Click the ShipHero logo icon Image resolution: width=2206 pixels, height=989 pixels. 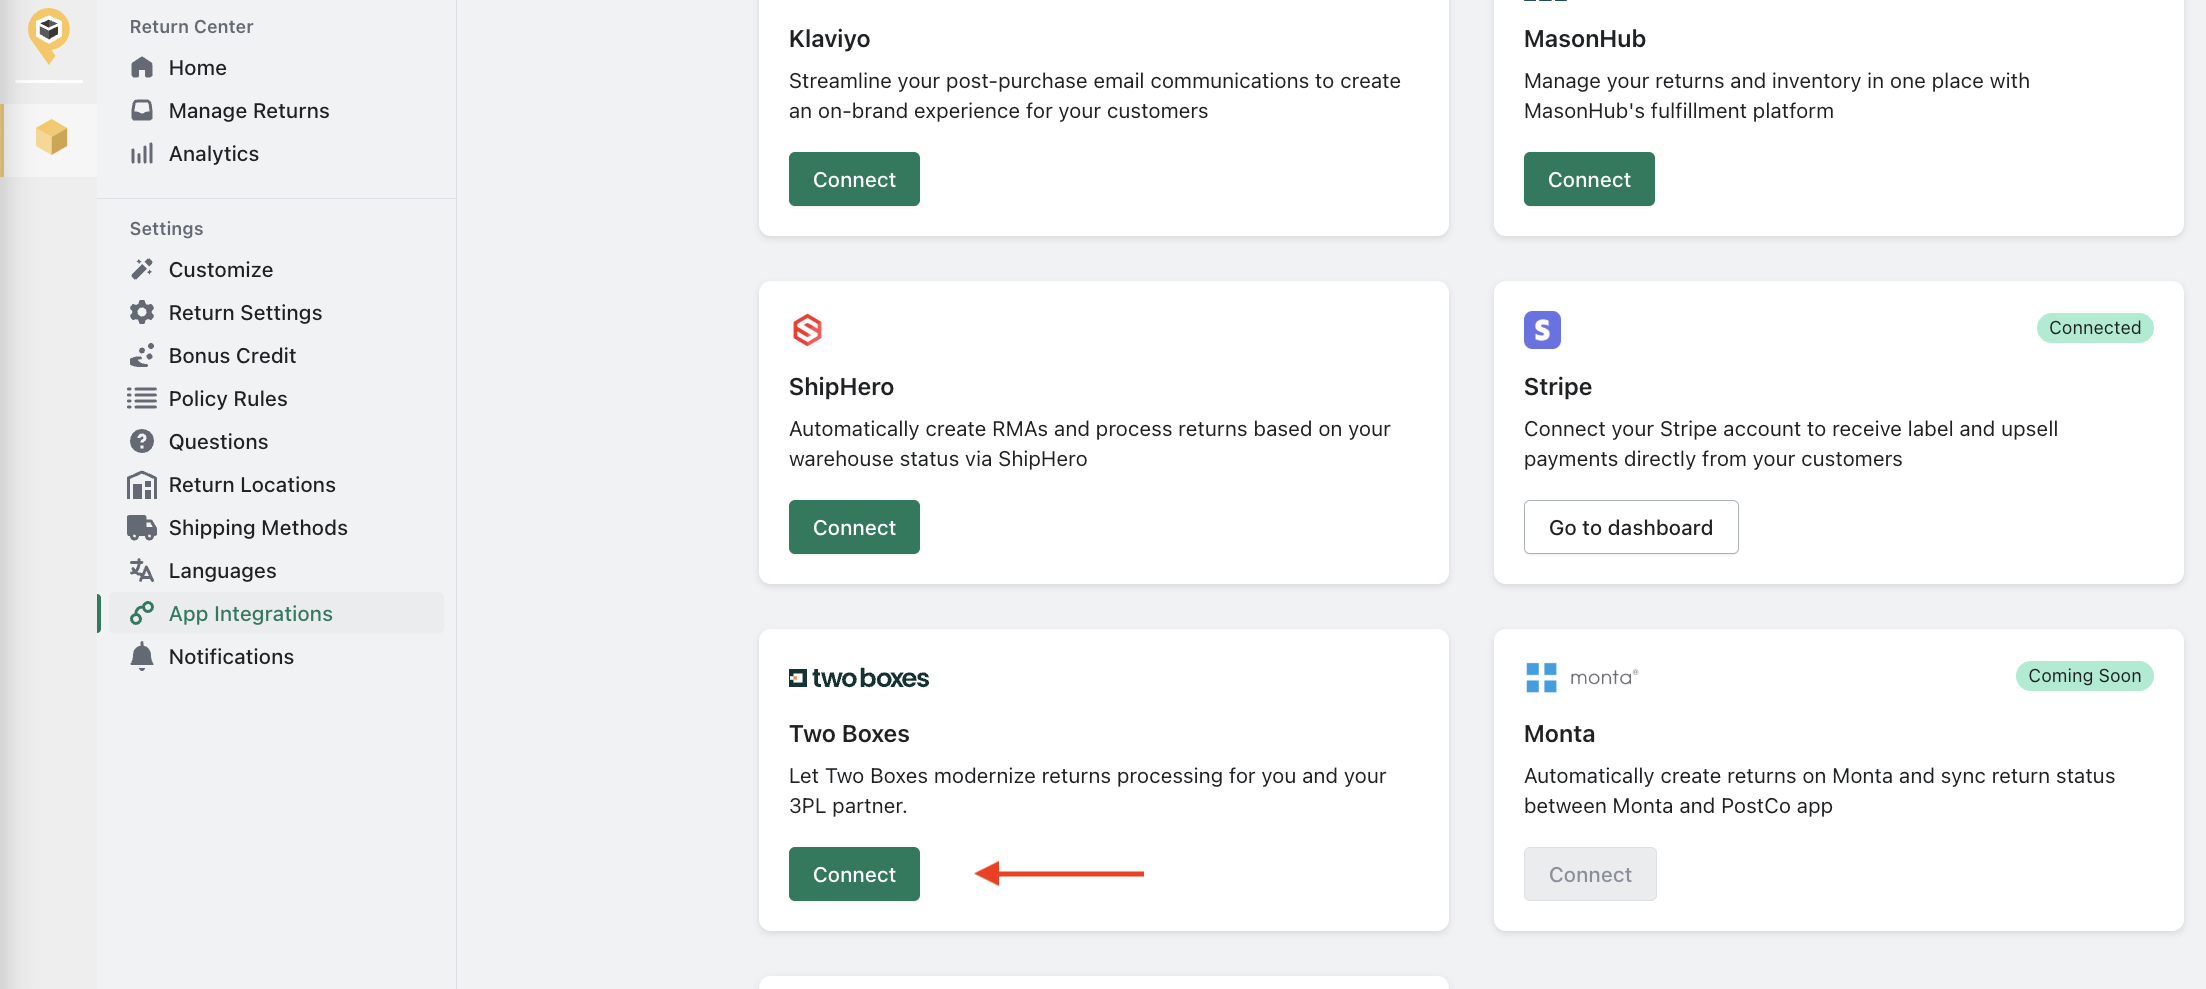(x=807, y=329)
